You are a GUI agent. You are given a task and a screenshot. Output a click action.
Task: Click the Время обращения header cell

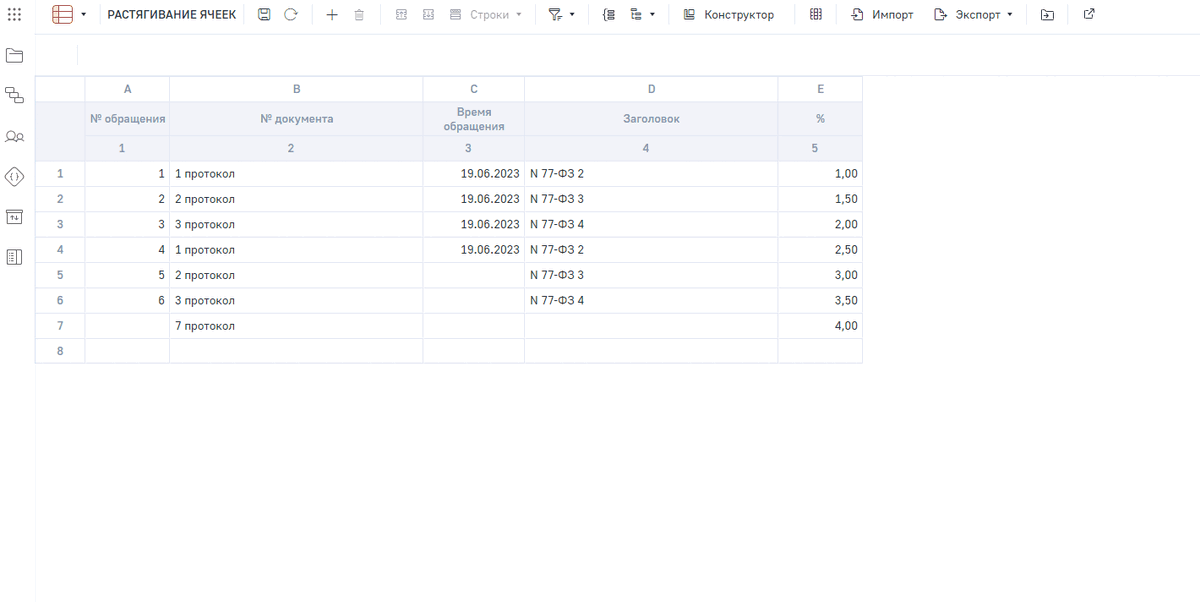coord(474,118)
